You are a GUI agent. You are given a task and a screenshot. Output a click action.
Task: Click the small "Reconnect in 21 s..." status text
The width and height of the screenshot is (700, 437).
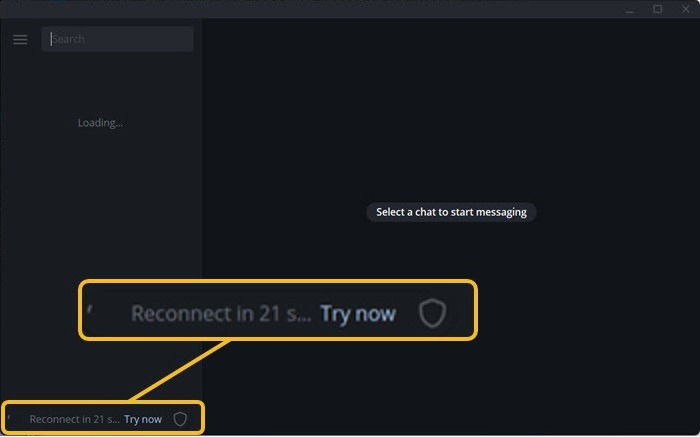[x=75, y=420]
